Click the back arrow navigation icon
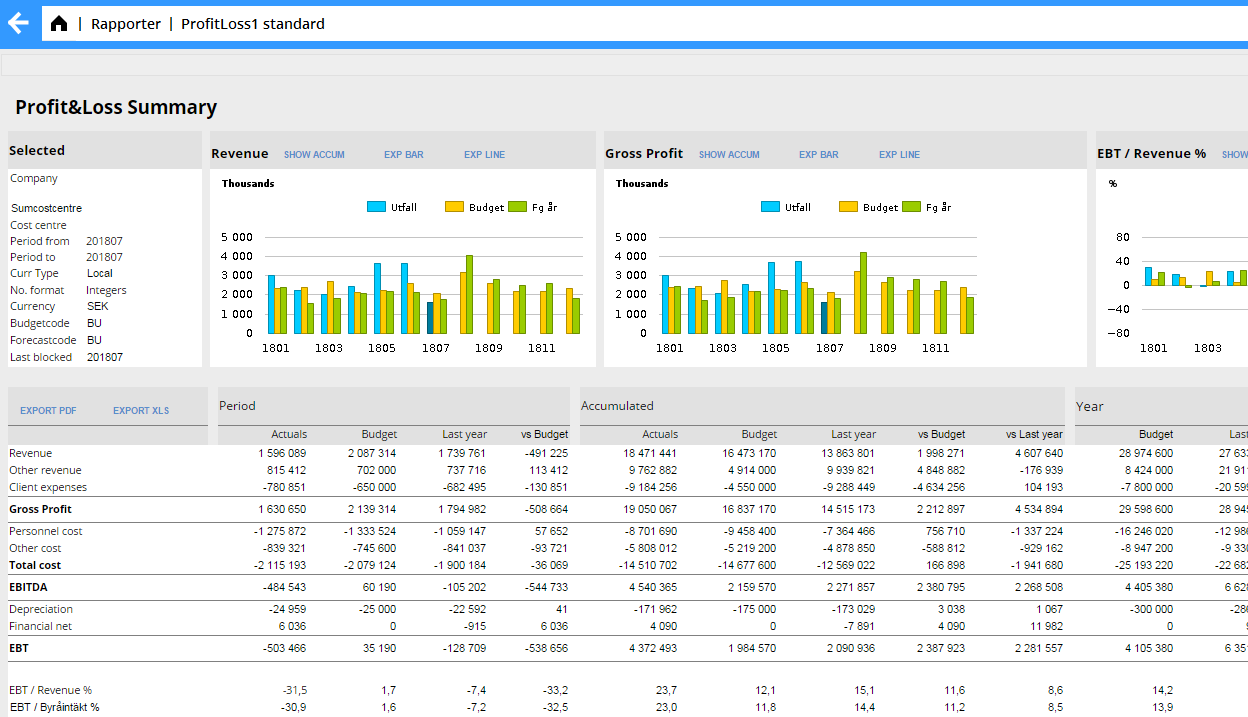This screenshot has height=717, width=1248. tap(18, 22)
